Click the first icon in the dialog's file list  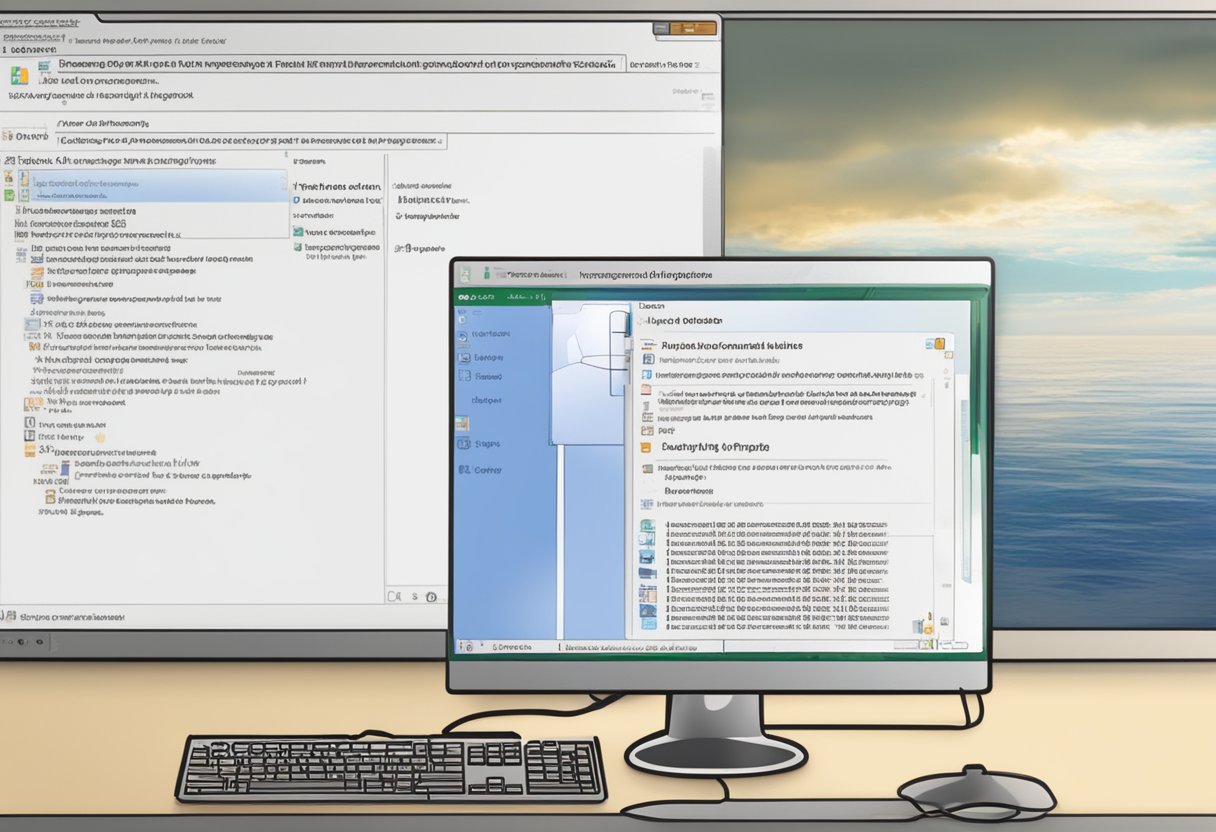tap(647, 525)
